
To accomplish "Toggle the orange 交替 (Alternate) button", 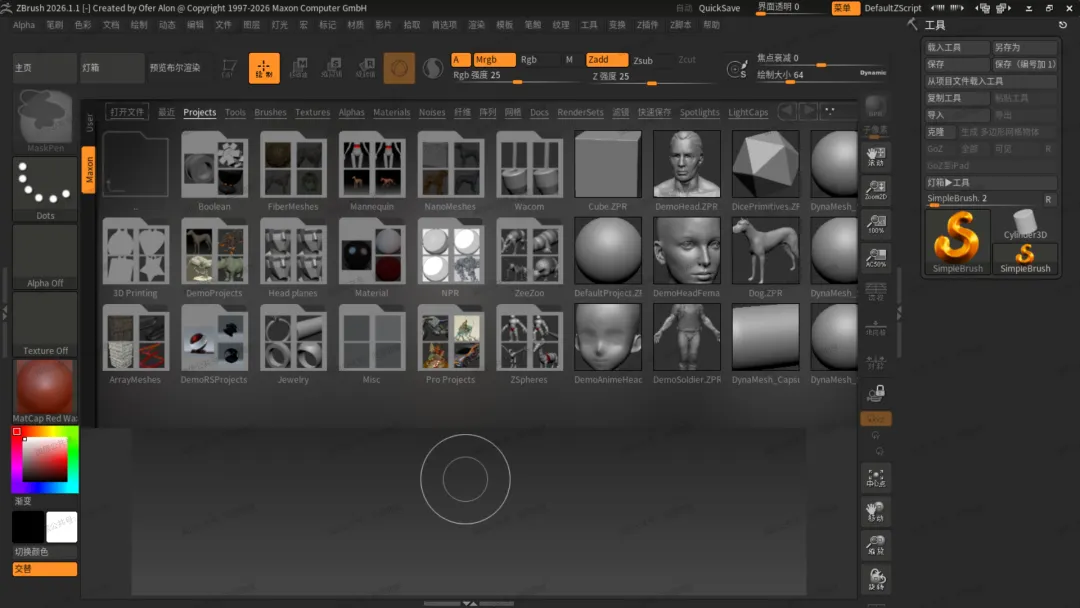I will tap(45, 569).
